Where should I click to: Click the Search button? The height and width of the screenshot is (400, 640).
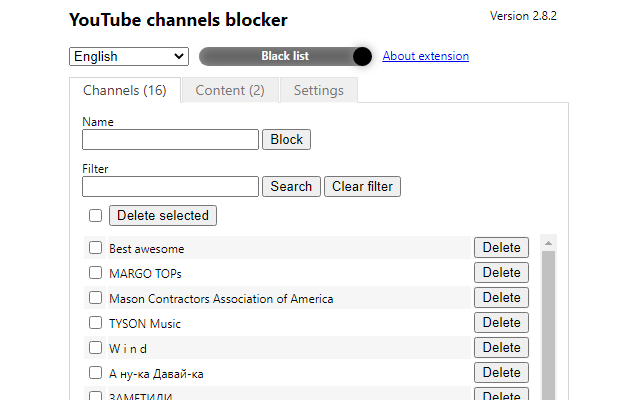pyautogui.click(x=291, y=186)
